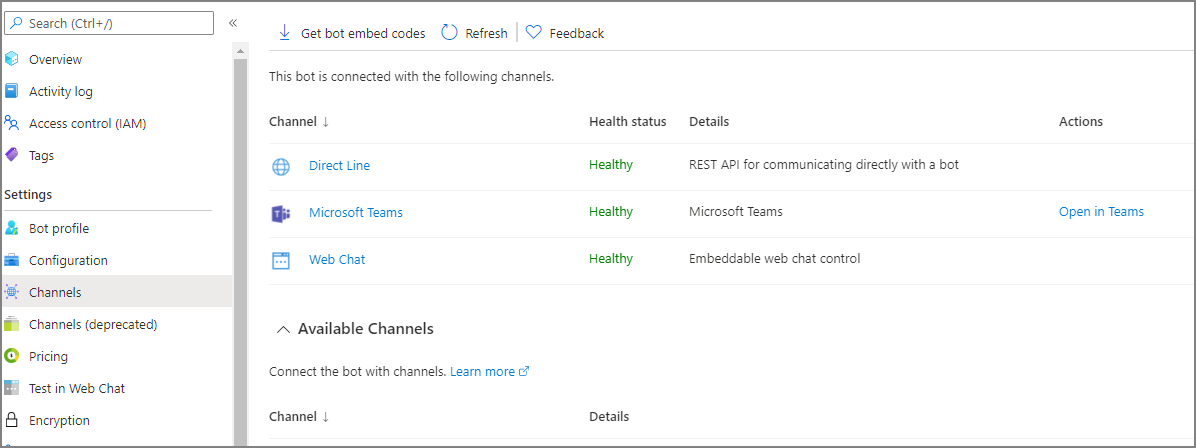
Task: Click the Get bot embed codes download icon
Action: (284, 33)
